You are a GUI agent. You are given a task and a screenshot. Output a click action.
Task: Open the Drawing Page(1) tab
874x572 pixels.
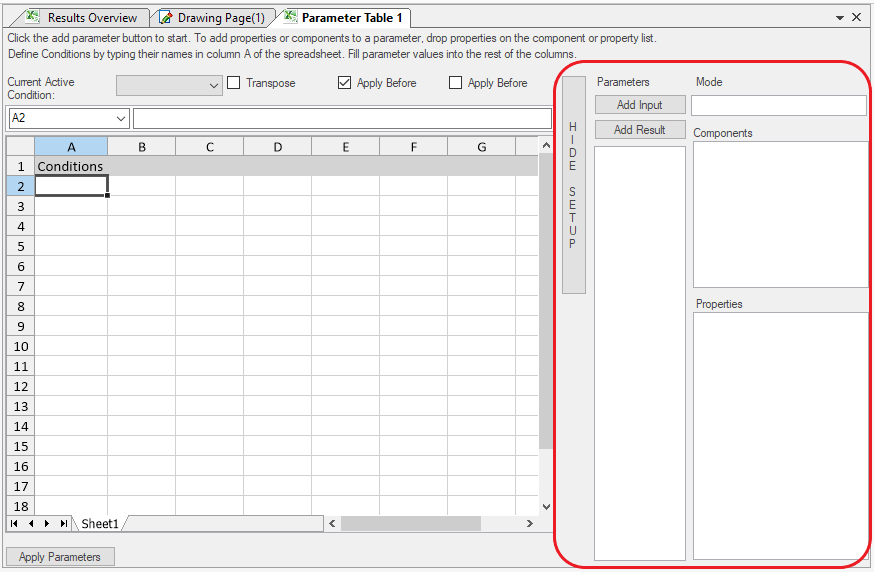coord(213,18)
